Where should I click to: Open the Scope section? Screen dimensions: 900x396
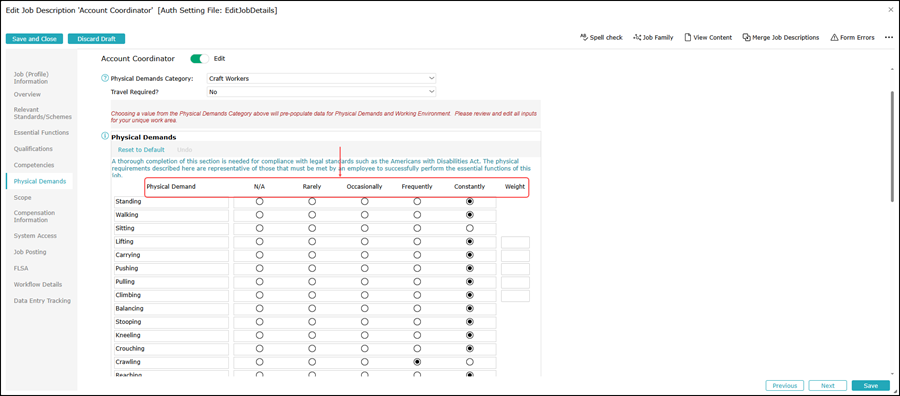22,197
